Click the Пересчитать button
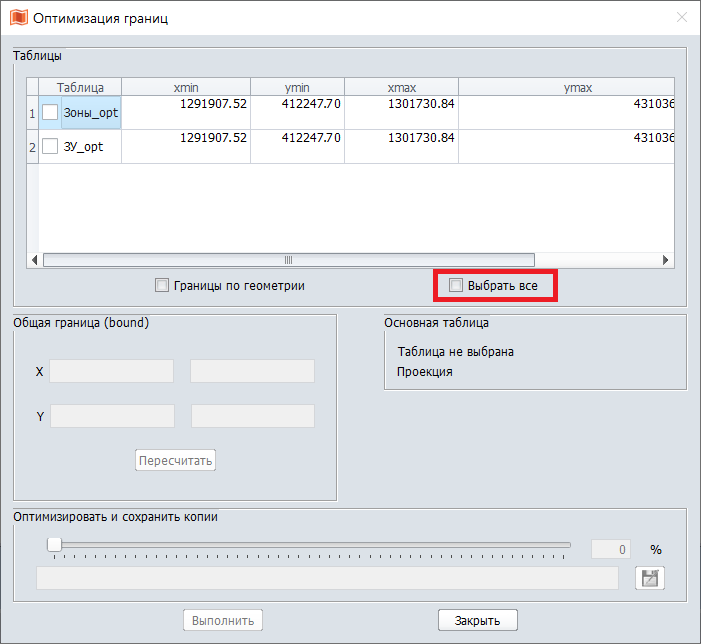 pyautogui.click(x=176, y=461)
